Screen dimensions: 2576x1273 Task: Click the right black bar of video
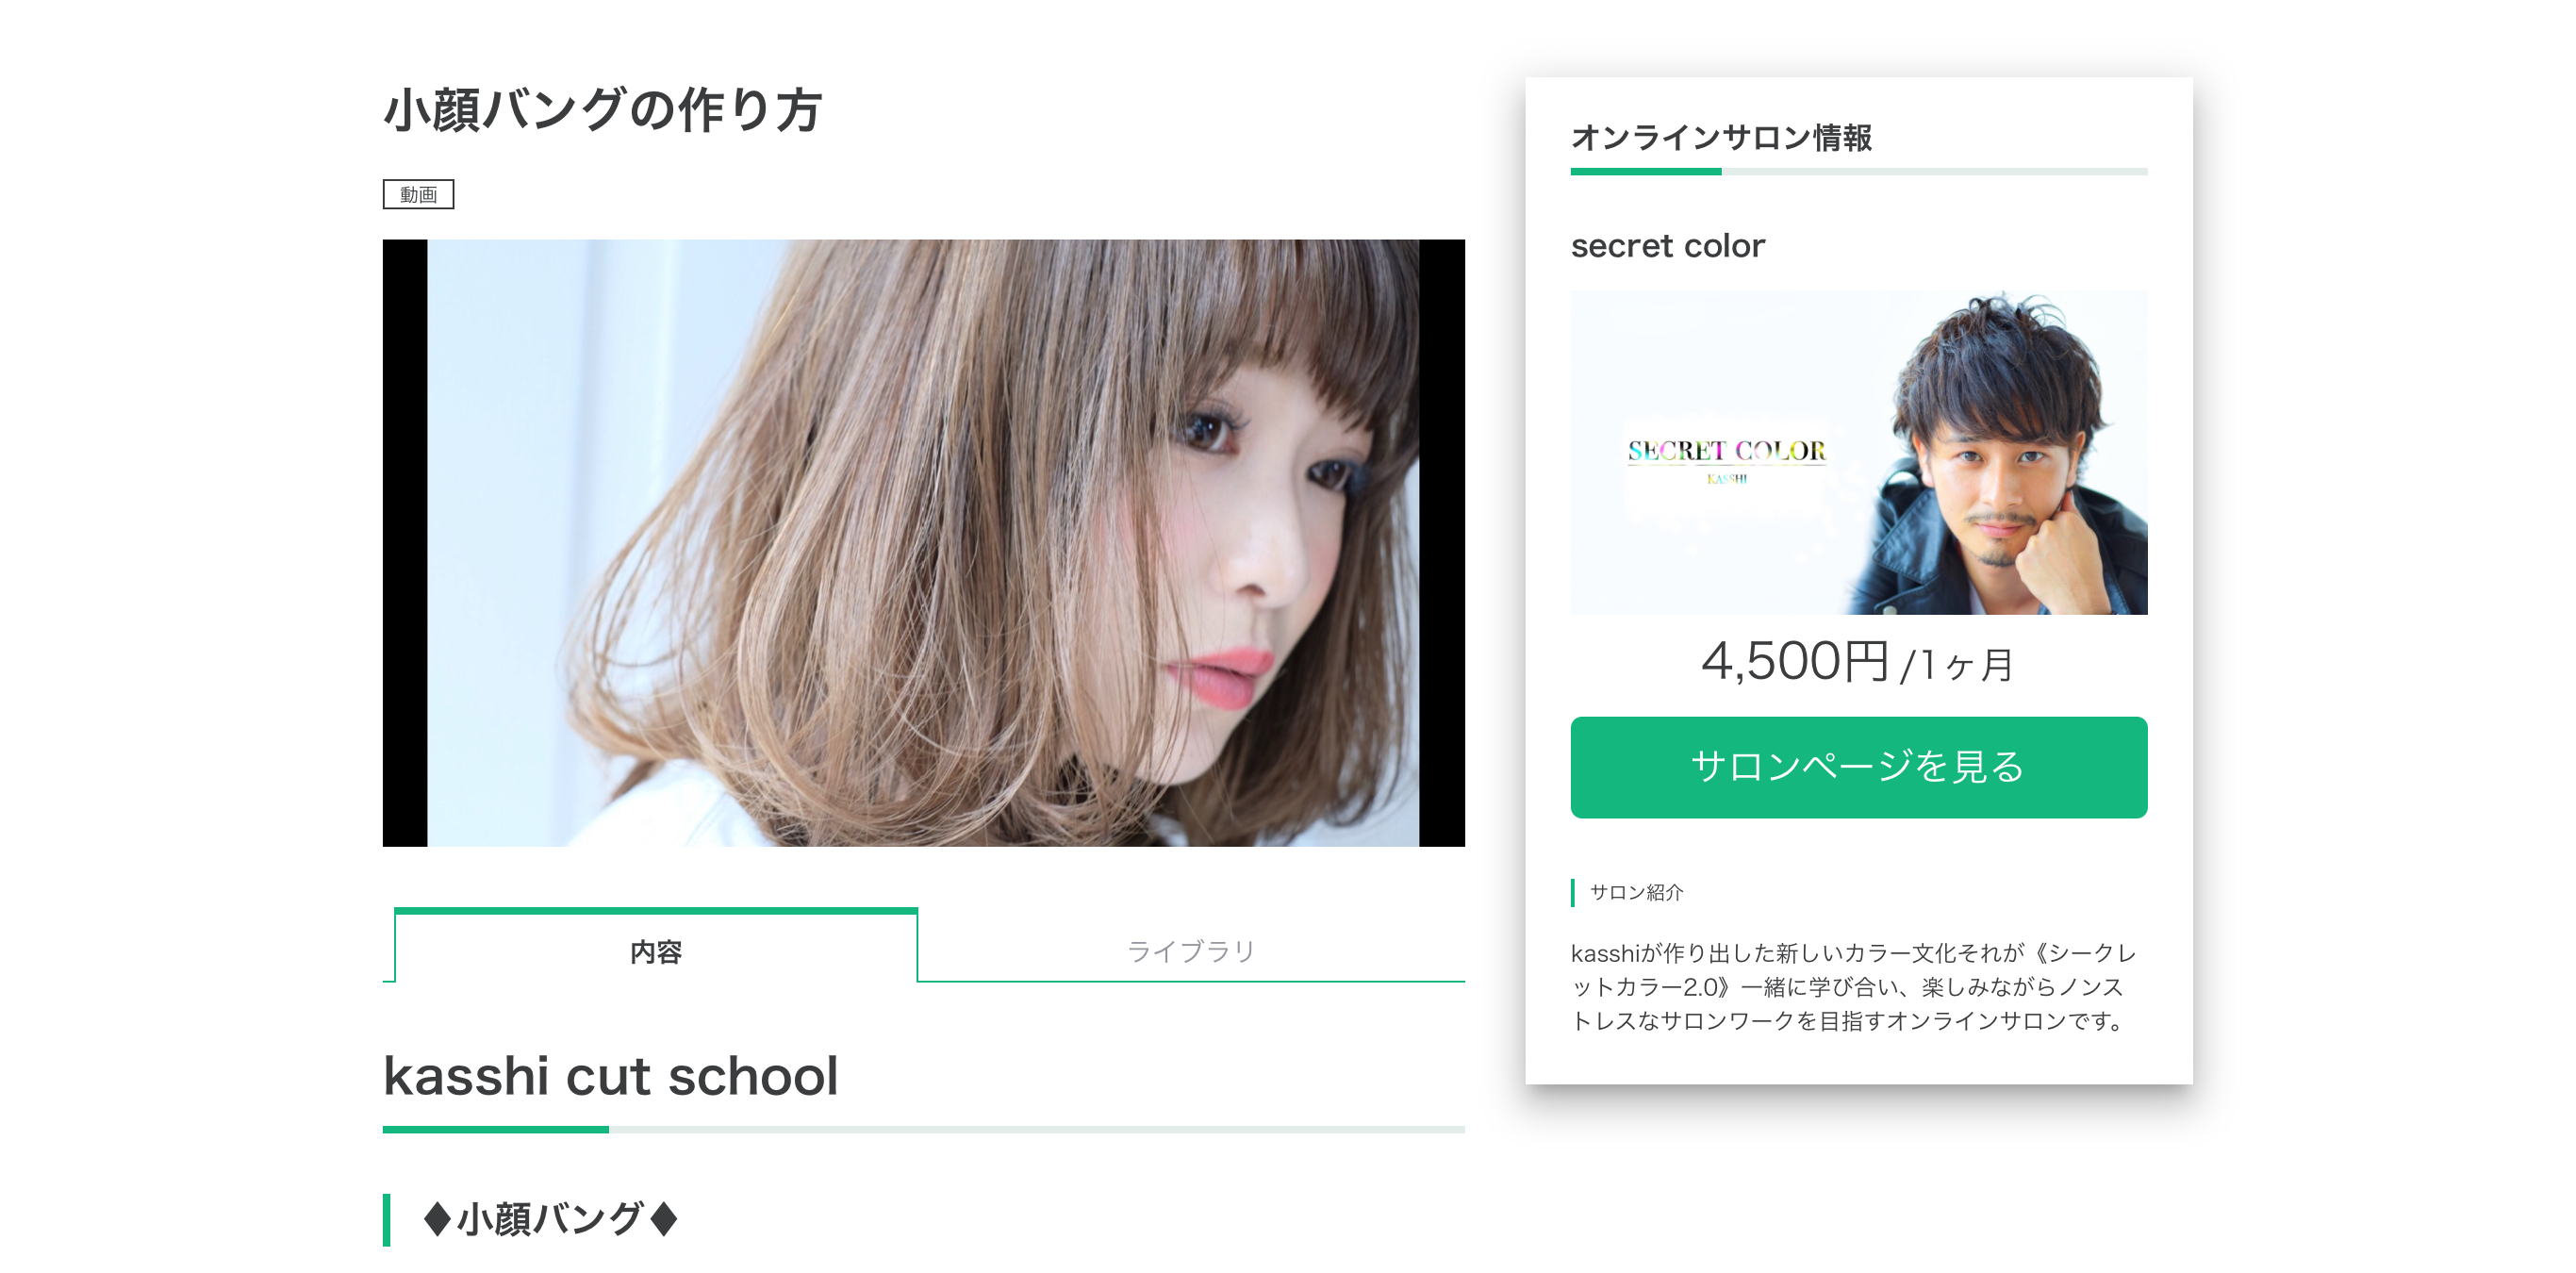tap(1441, 542)
